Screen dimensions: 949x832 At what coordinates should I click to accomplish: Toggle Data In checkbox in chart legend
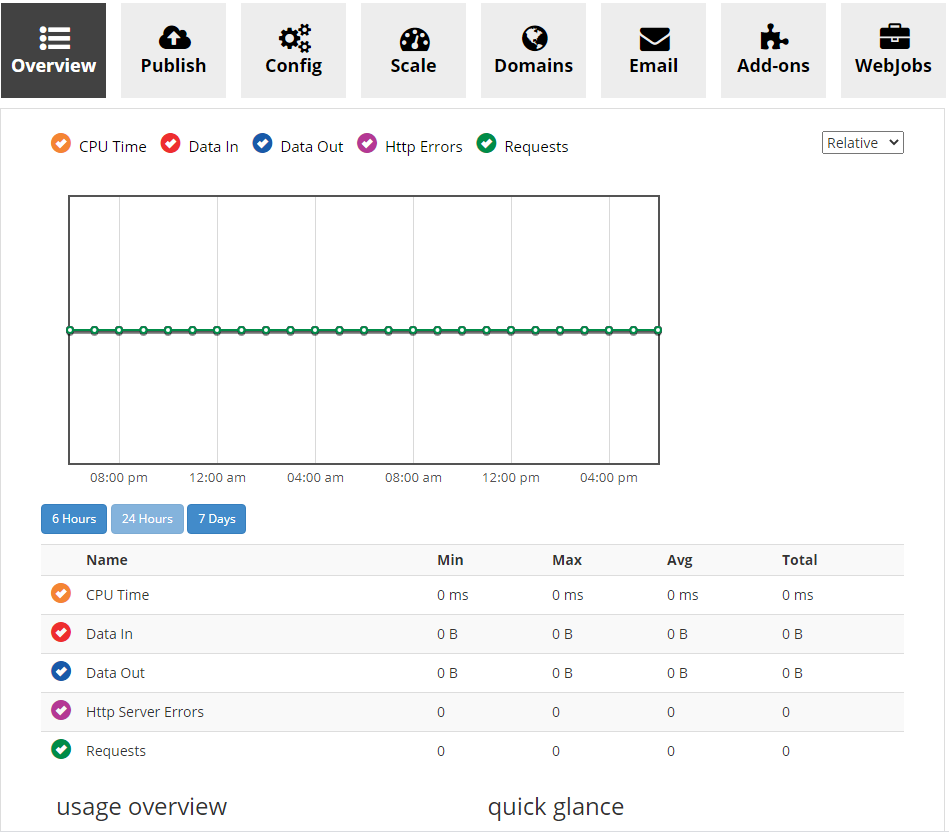click(171, 145)
